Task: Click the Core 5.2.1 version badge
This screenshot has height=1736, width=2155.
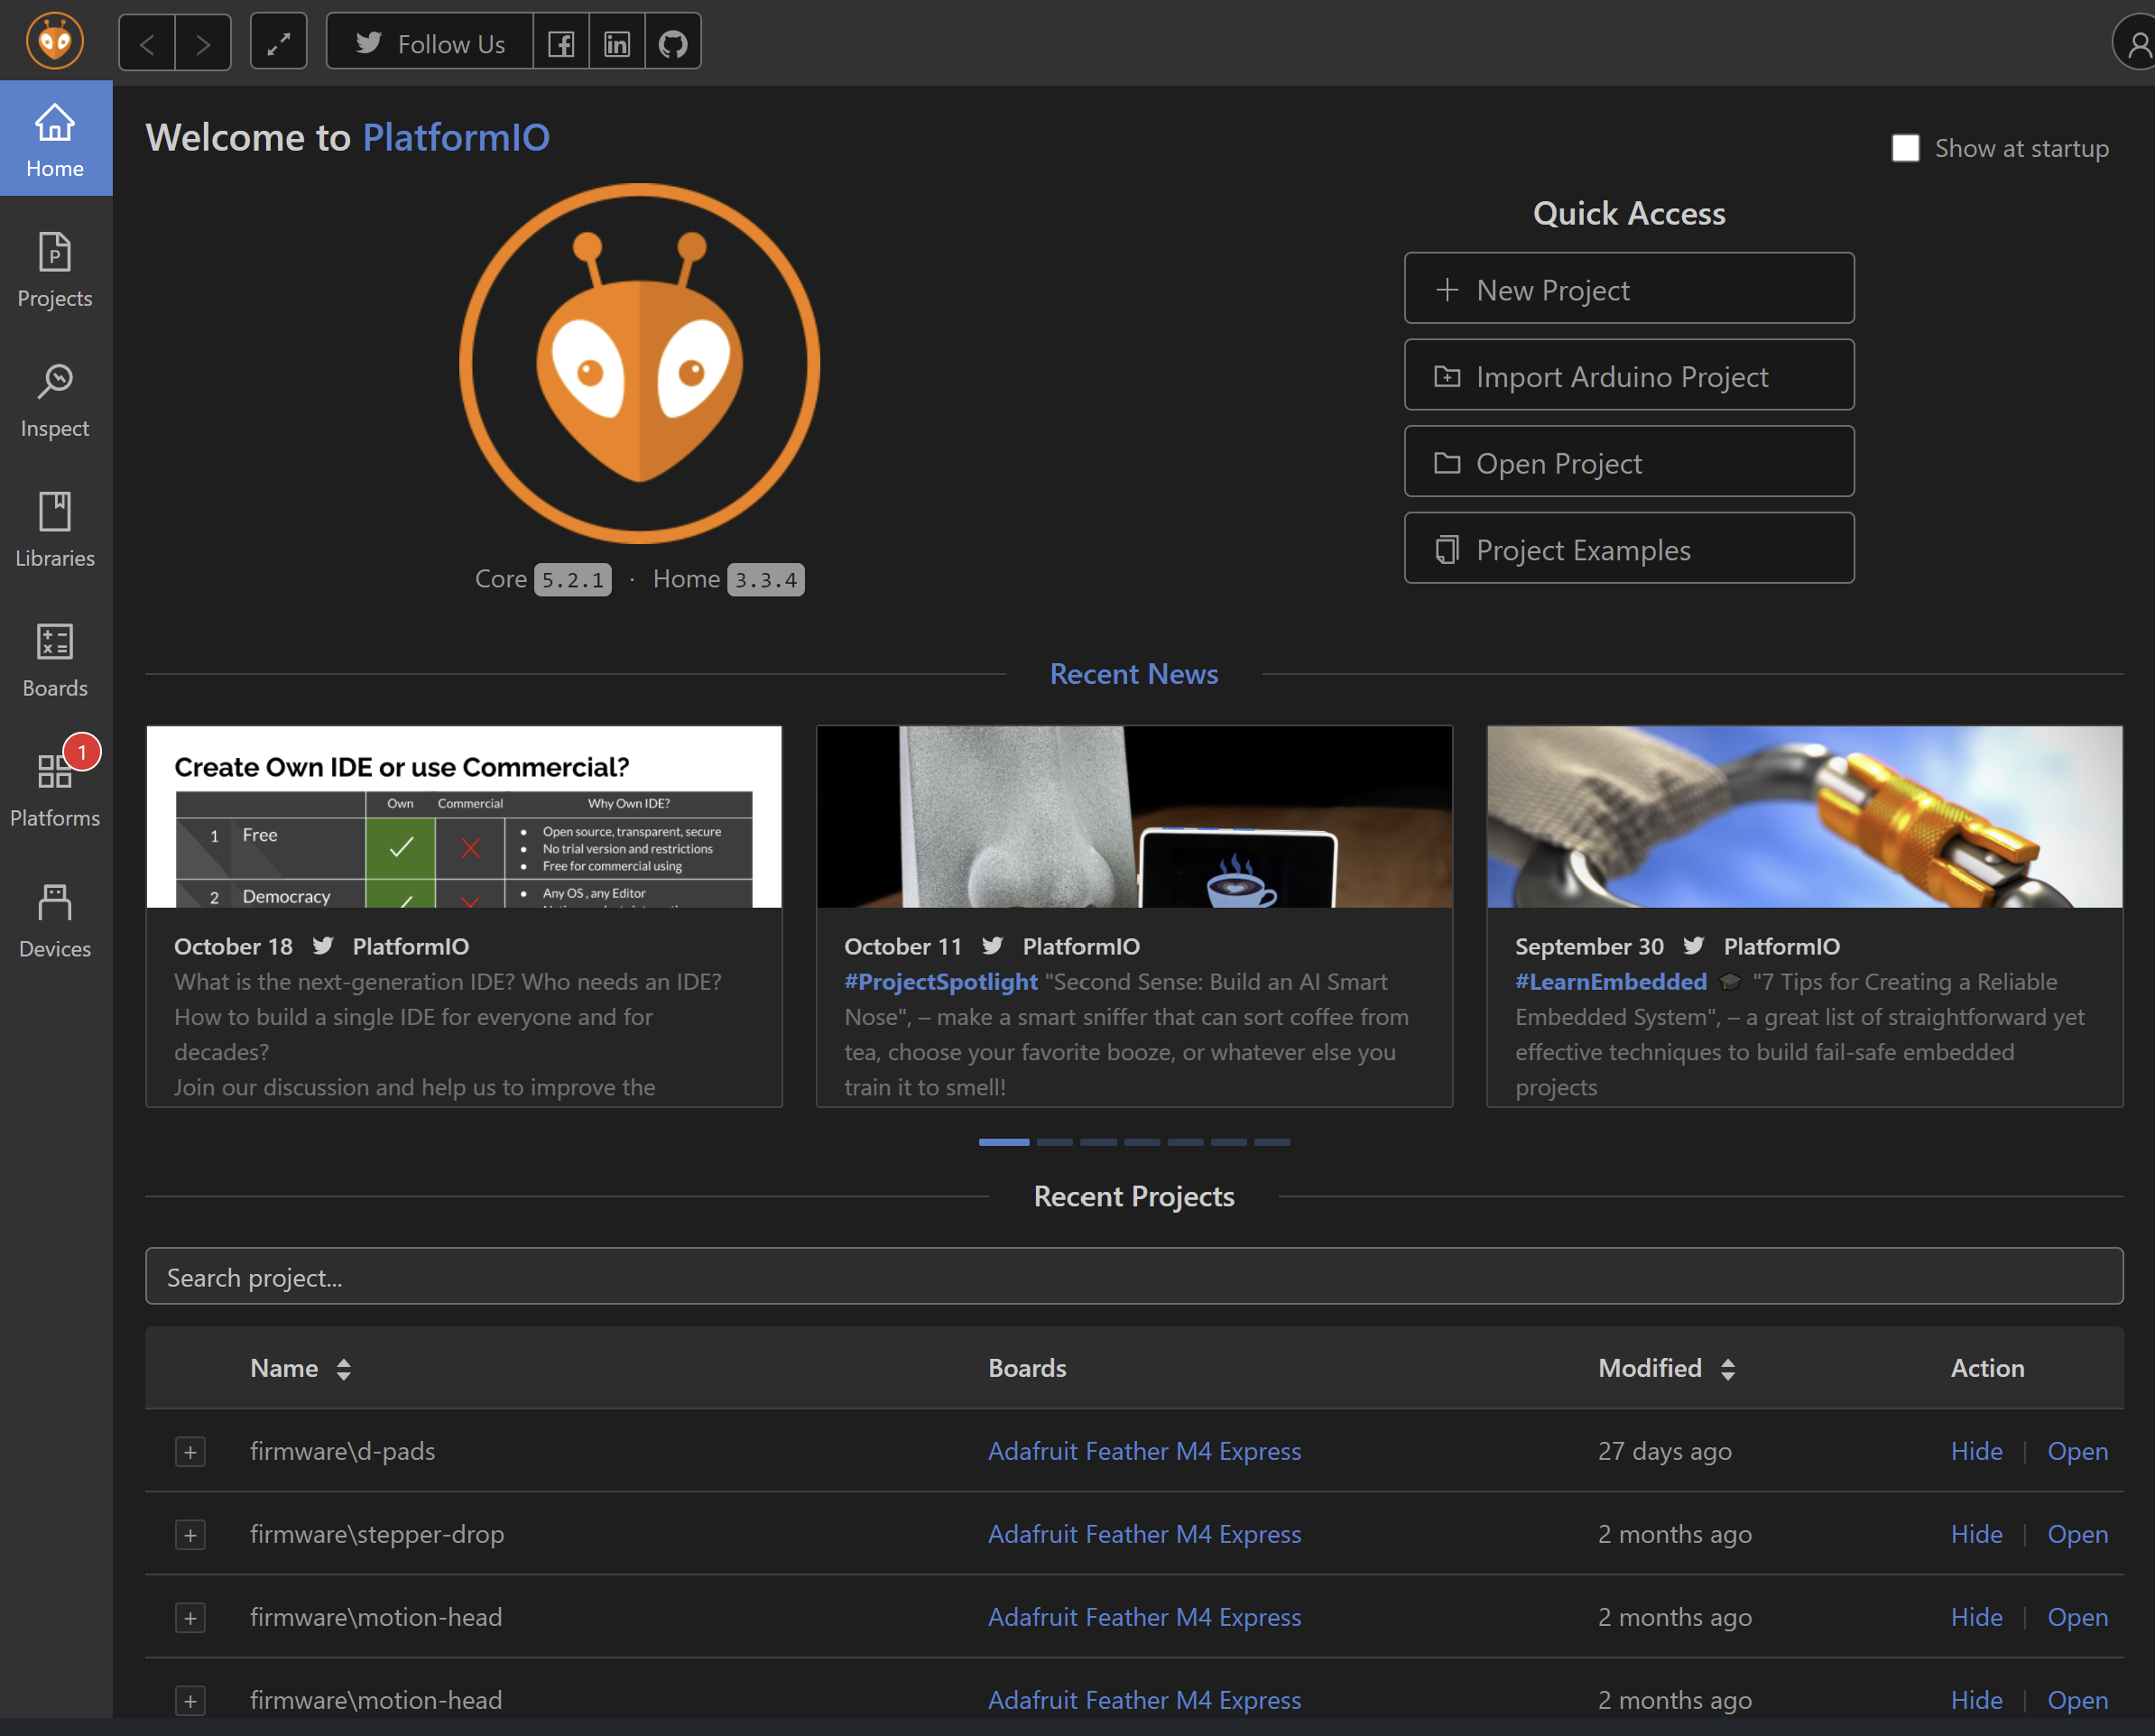Action: (x=573, y=580)
